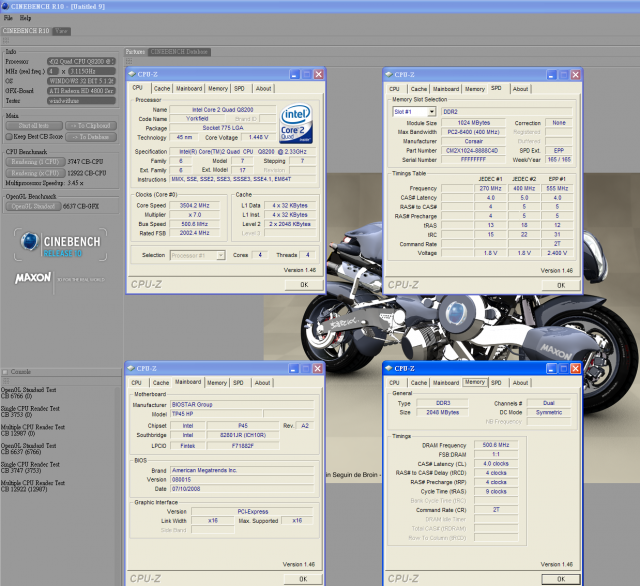
Task: Open CPU tab in CPU-Z Mainboard window
Action: [136, 383]
